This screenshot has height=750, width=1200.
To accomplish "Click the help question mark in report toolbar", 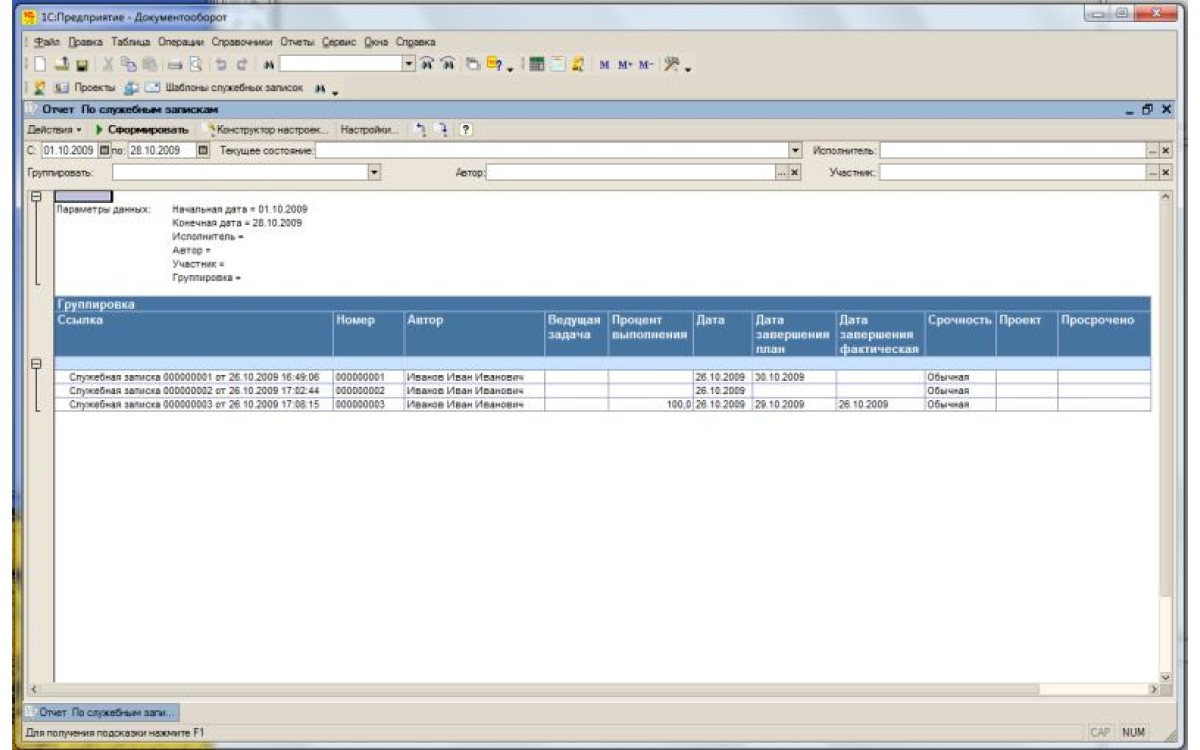I will pos(466,130).
